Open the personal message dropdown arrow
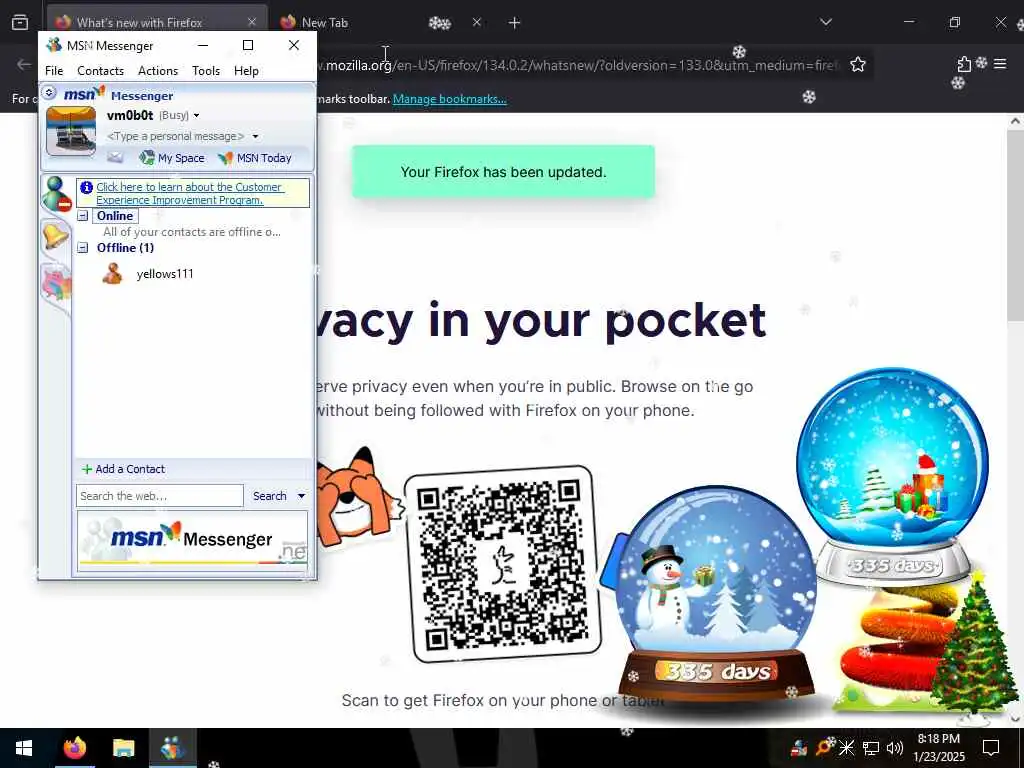The height and width of the screenshot is (768, 1024). 255,136
